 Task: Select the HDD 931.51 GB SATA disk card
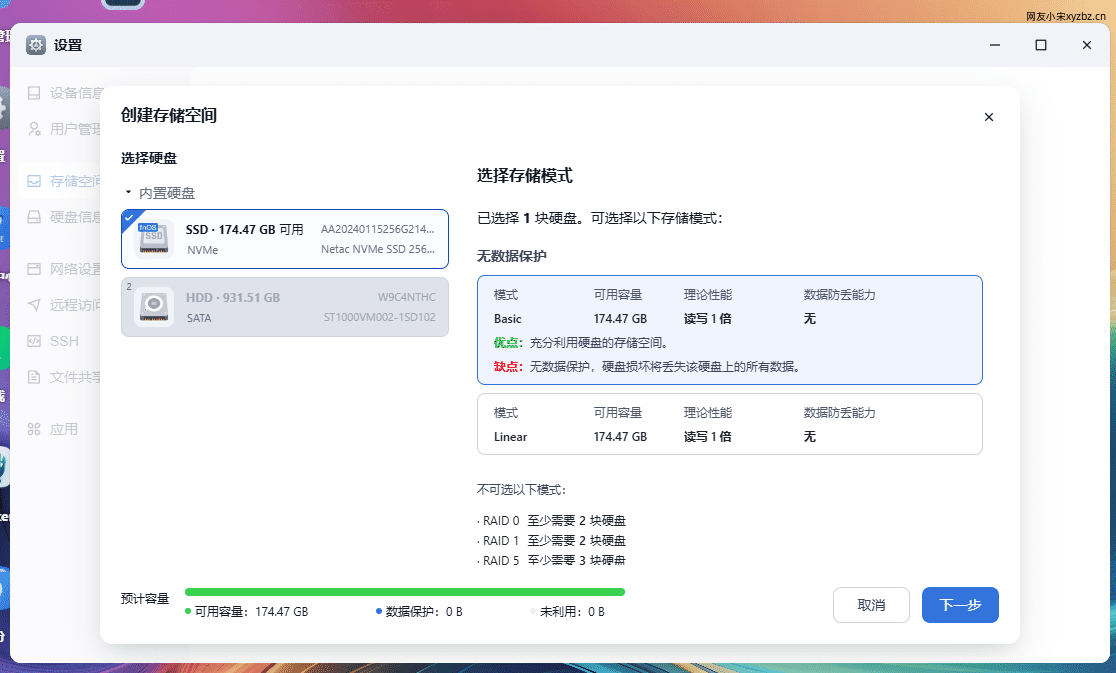(x=285, y=307)
